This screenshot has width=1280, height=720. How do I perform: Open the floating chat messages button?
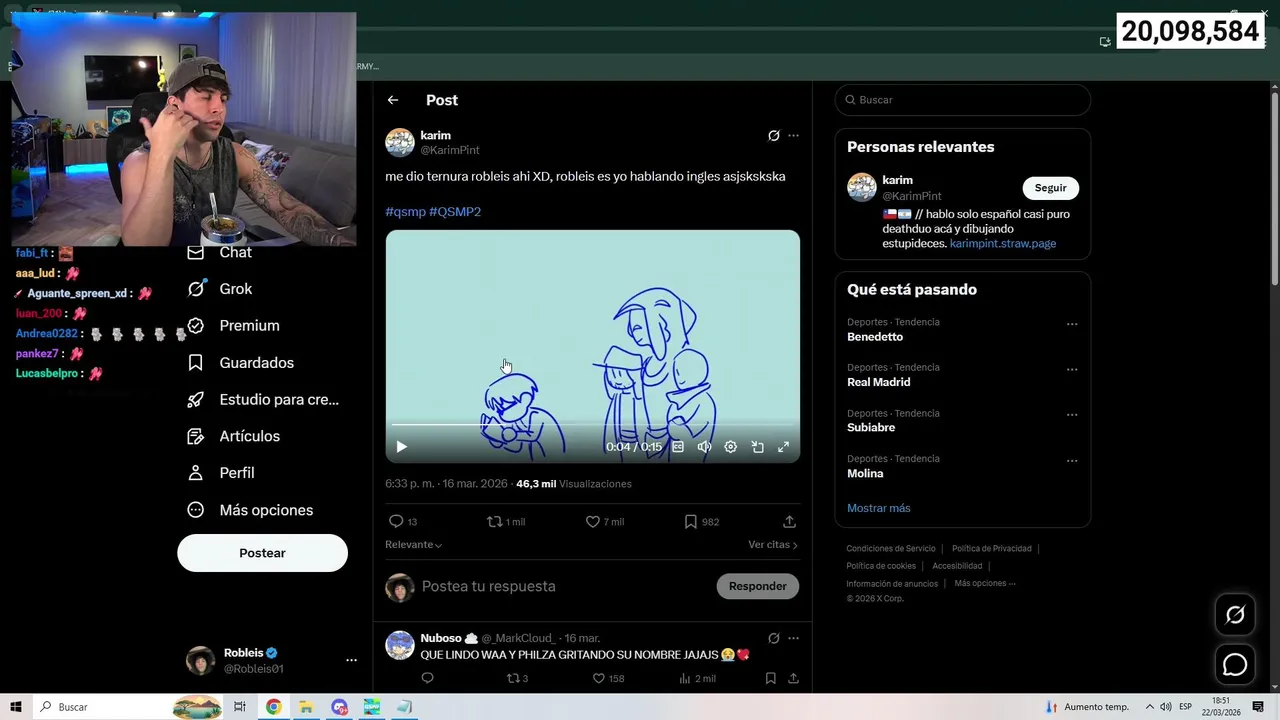(1235, 664)
